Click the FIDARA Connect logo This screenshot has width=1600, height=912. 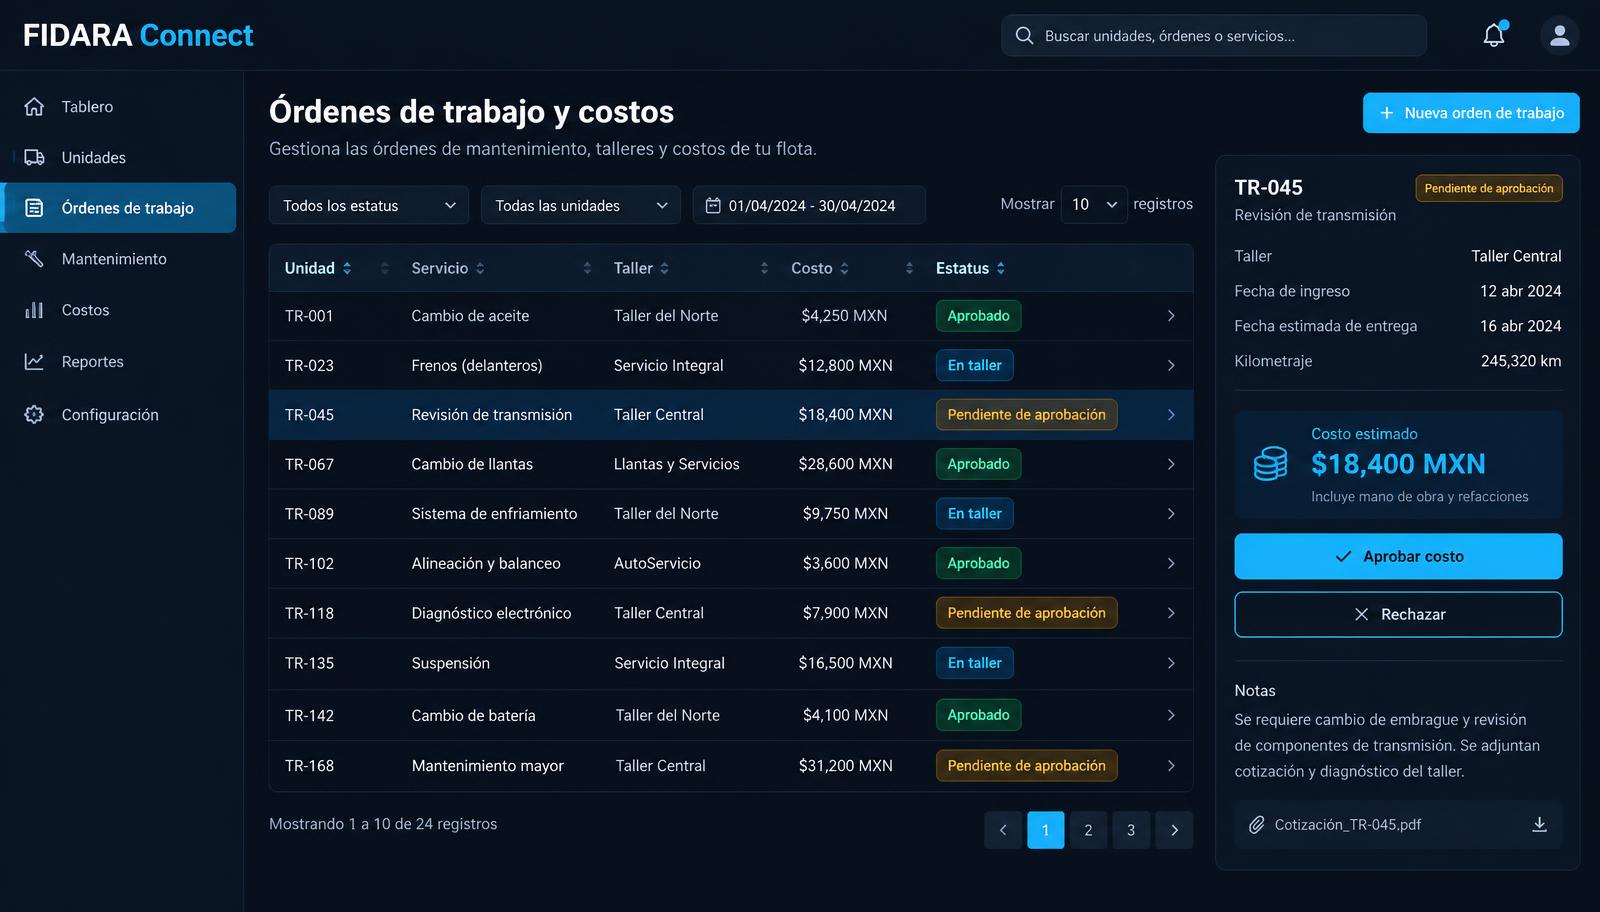click(138, 36)
